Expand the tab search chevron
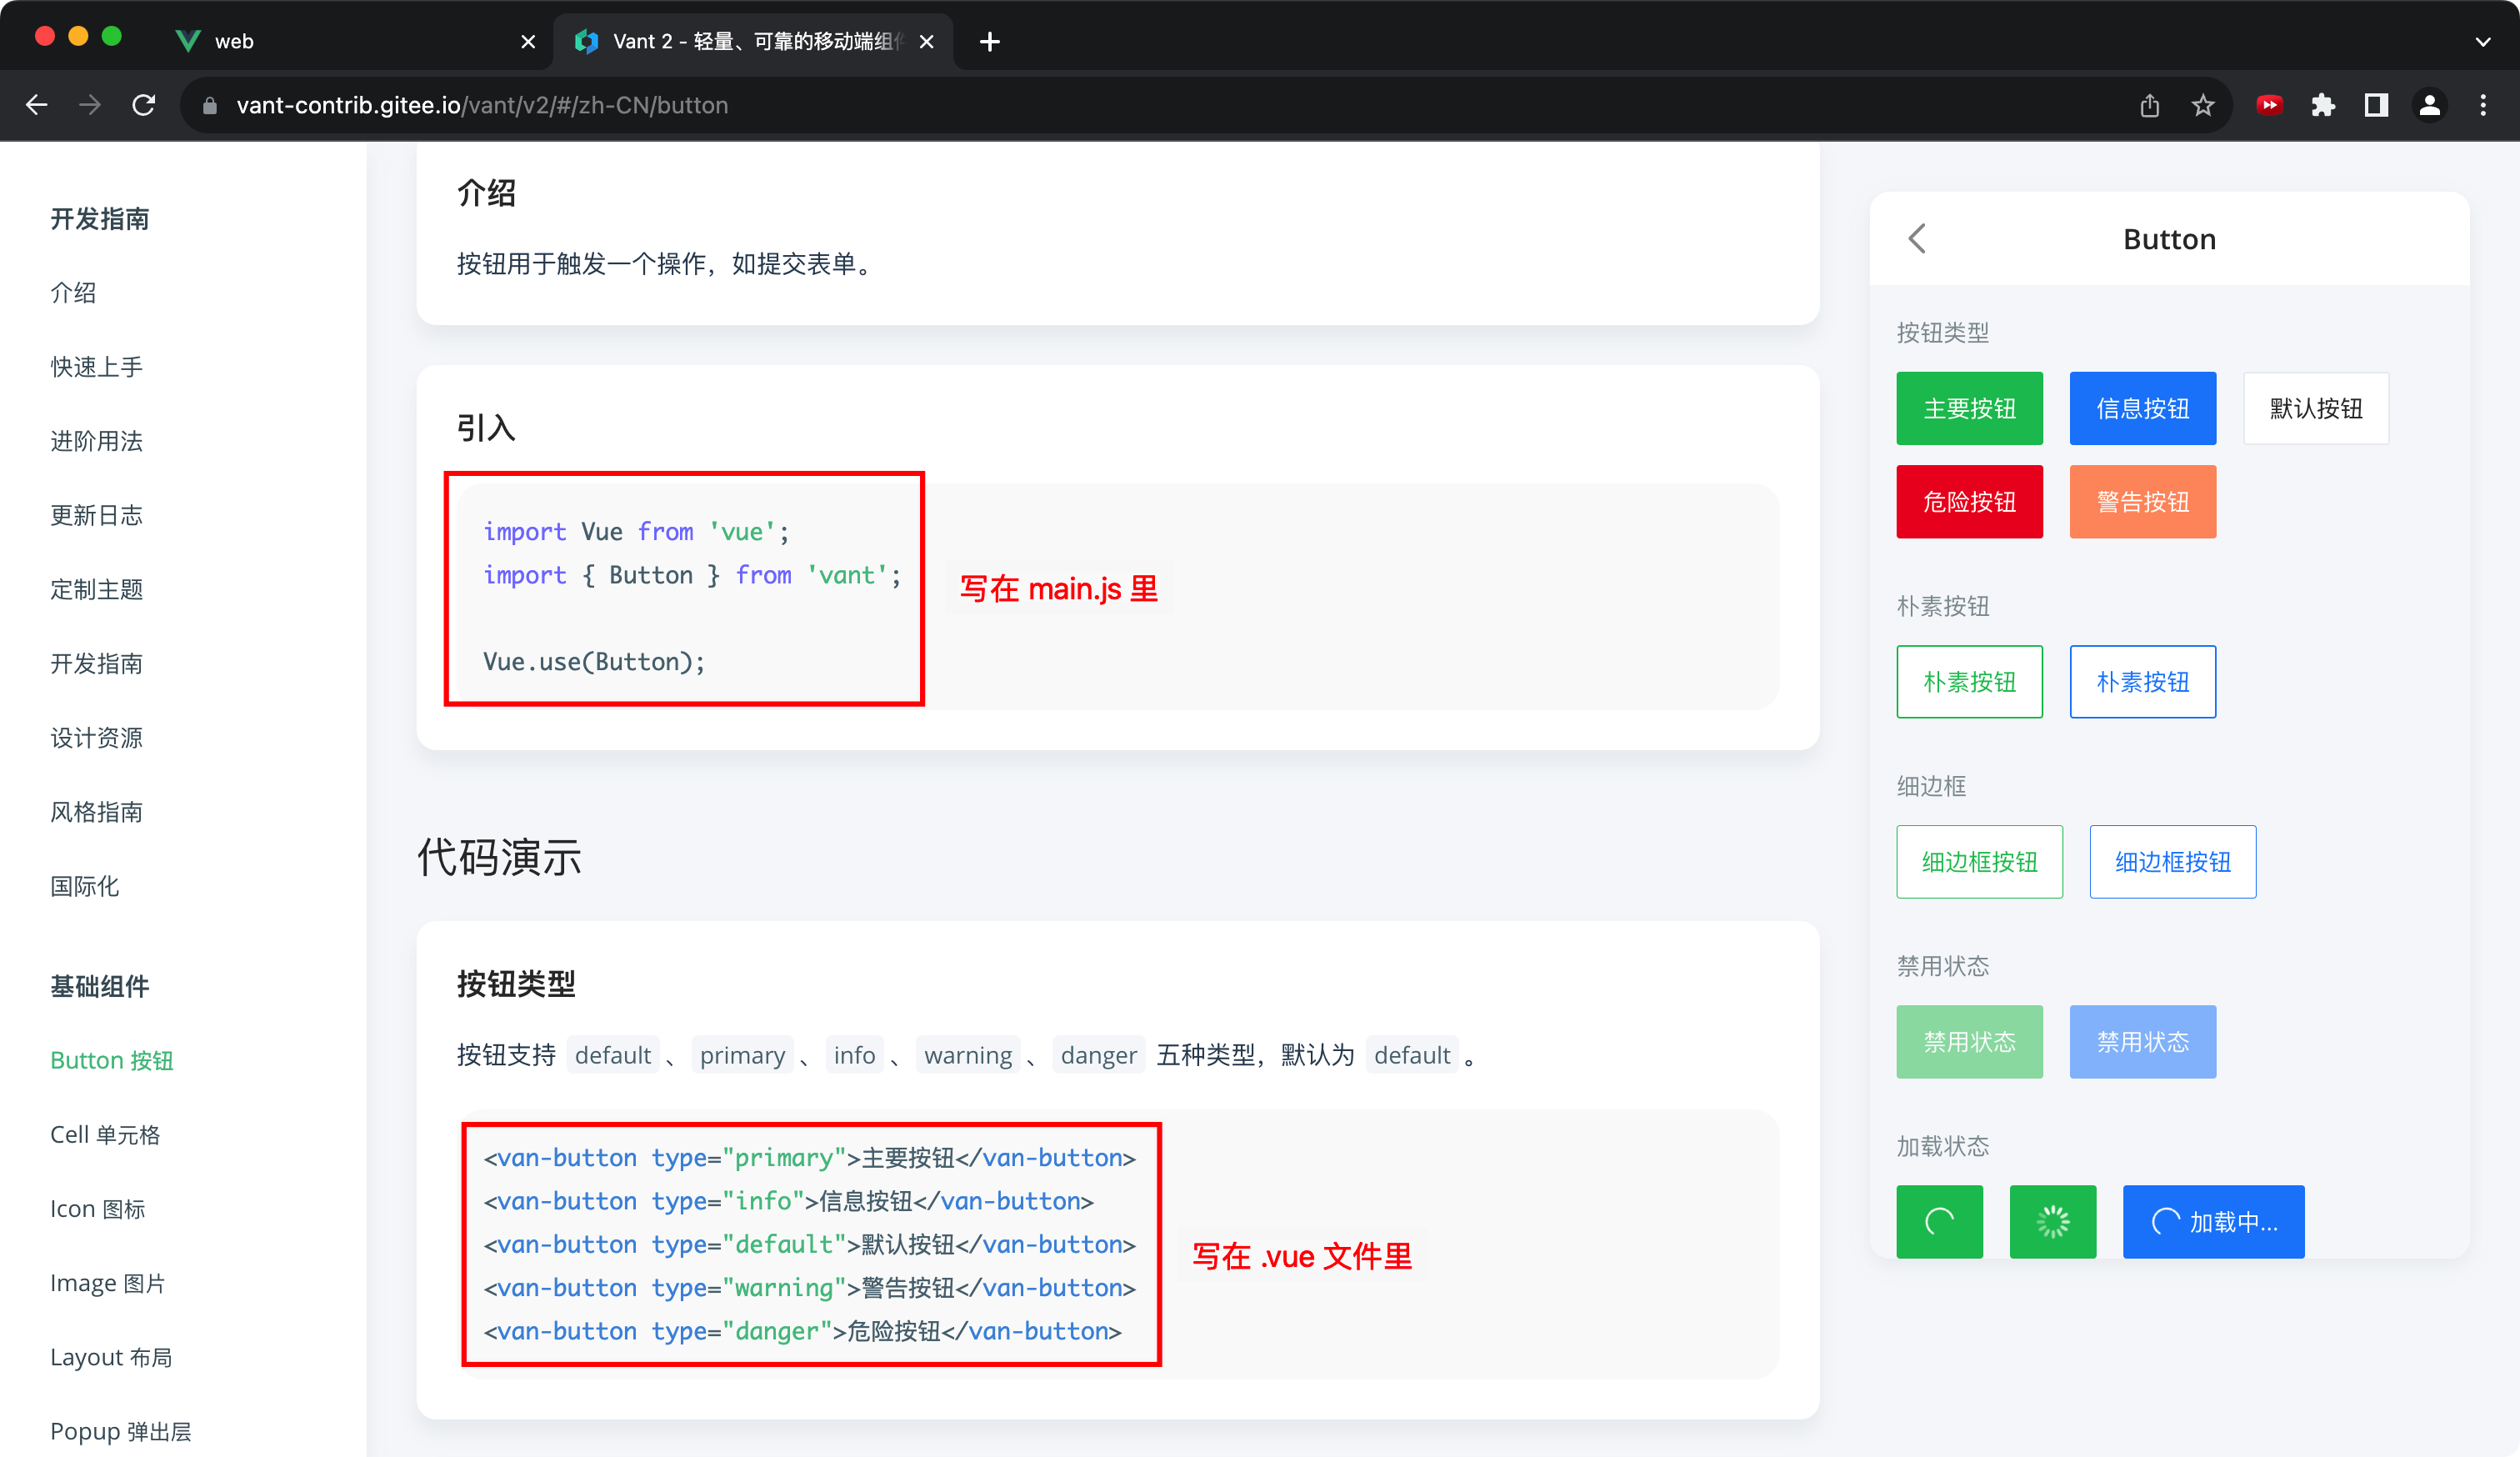The width and height of the screenshot is (2520, 1457). click(2482, 41)
